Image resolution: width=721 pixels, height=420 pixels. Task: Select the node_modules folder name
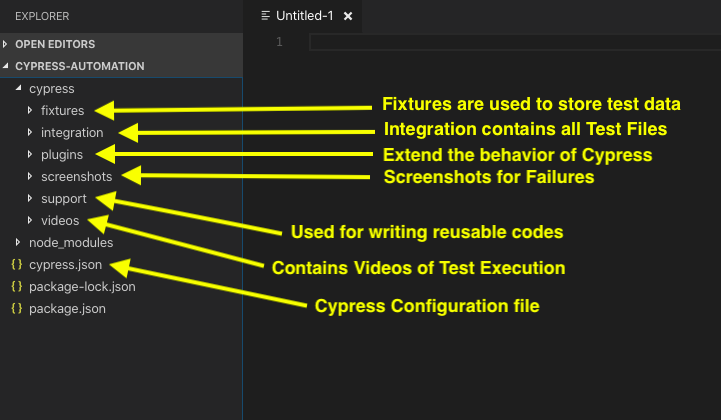click(71, 243)
